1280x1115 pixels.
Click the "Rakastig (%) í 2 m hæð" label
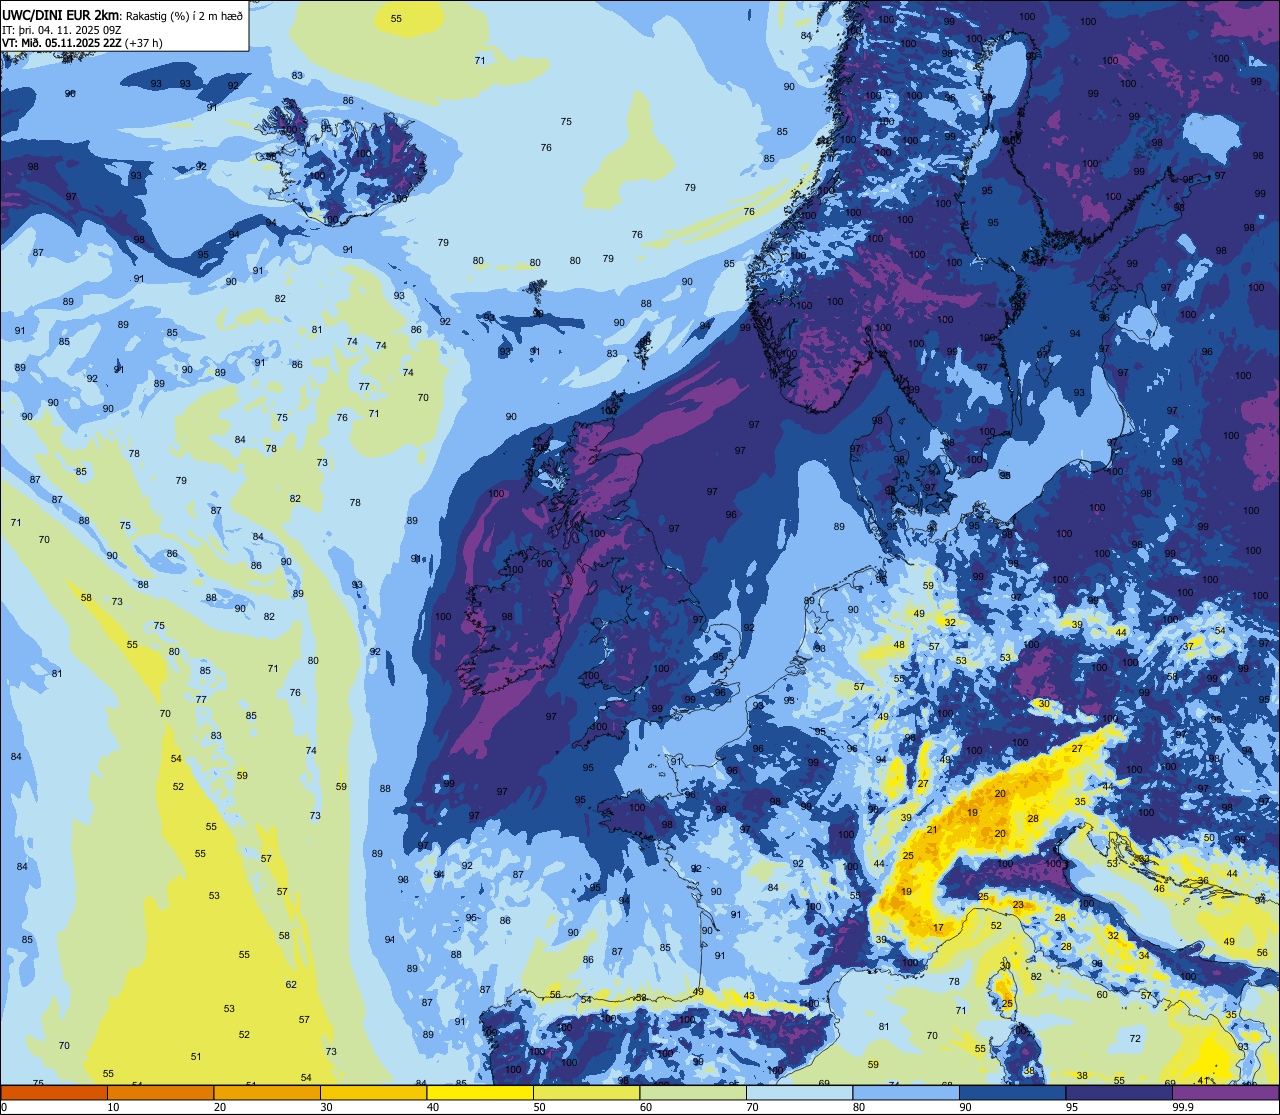click(184, 14)
